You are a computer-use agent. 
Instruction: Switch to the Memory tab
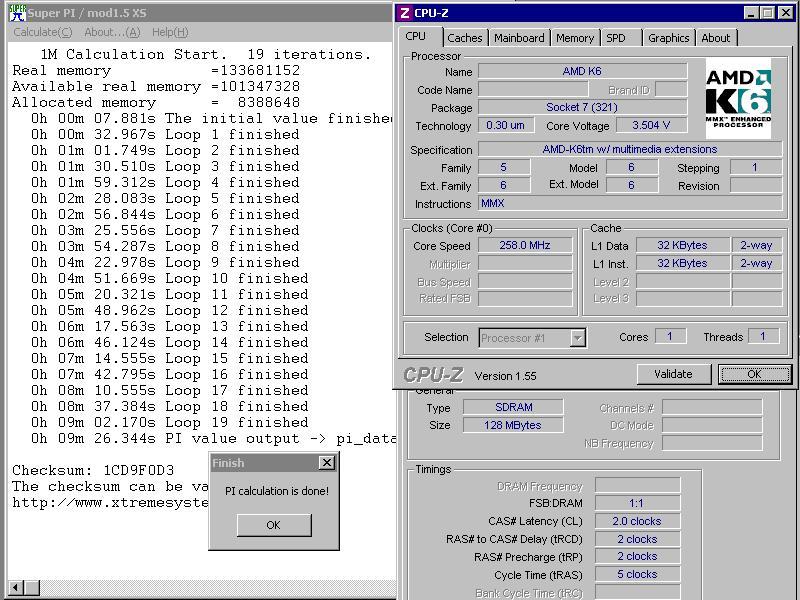tap(575, 38)
